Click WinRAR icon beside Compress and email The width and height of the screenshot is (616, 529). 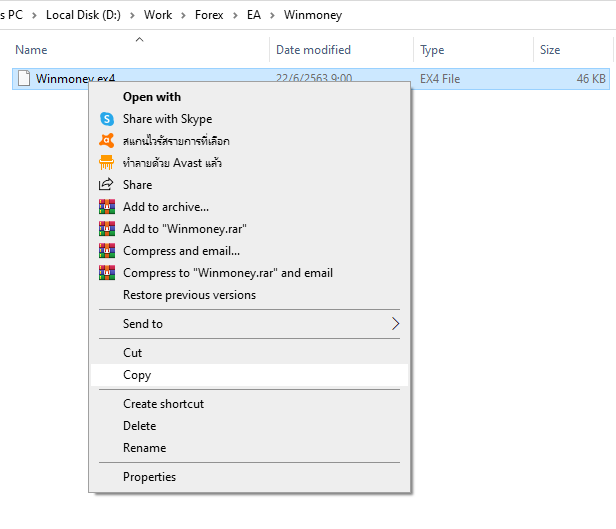click(x=107, y=251)
